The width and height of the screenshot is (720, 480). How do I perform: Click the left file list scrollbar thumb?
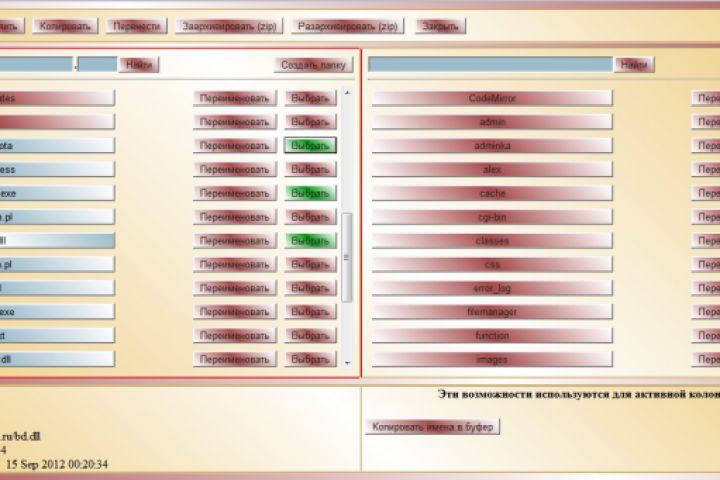[x=347, y=257]
